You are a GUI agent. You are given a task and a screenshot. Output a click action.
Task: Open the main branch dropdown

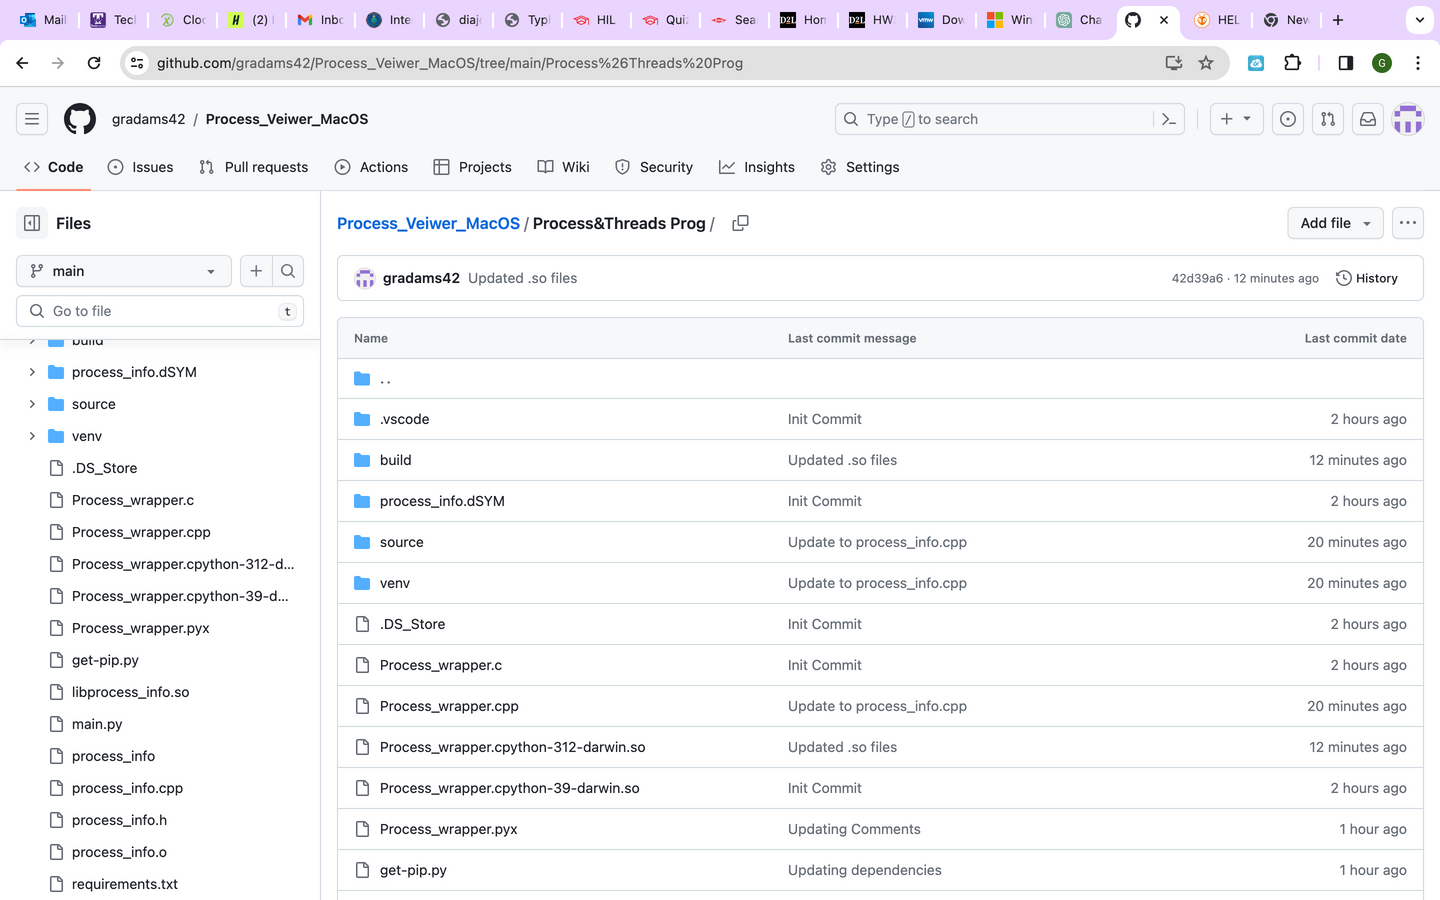123,271
